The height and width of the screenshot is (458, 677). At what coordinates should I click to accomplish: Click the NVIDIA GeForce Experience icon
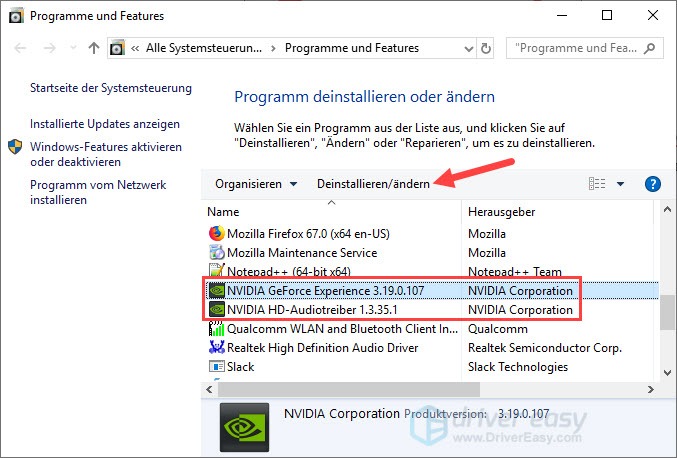click(x=216, y=291)
